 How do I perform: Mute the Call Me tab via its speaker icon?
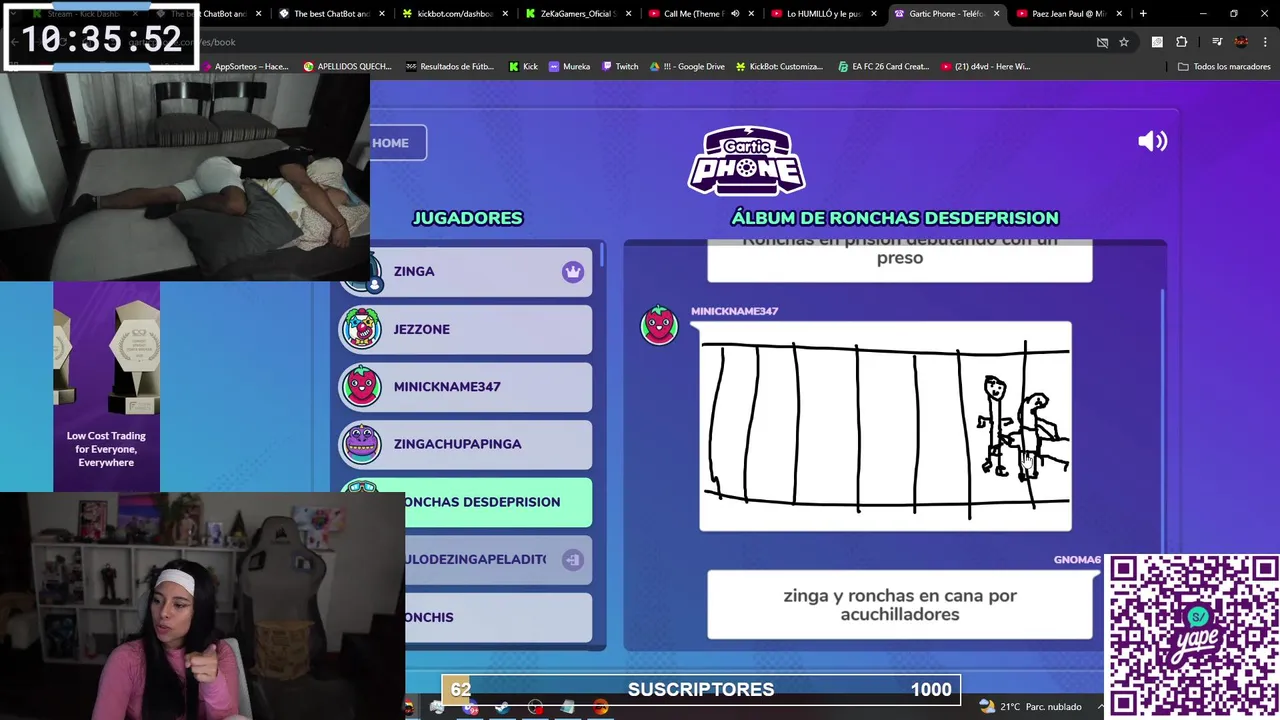click(735, 14)
